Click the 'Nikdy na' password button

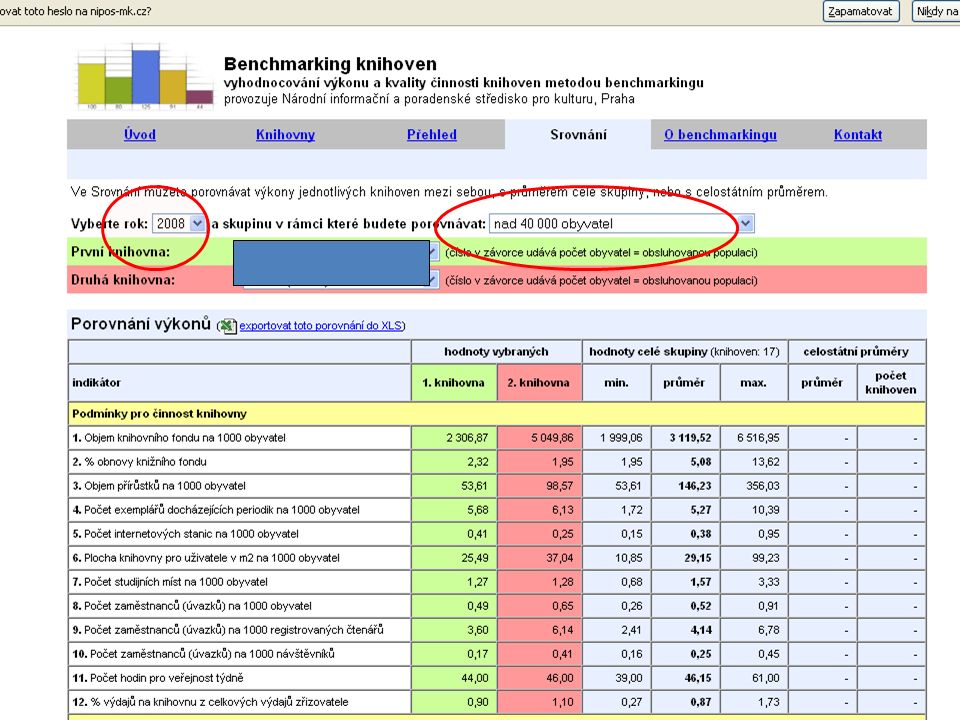point(936,11)
